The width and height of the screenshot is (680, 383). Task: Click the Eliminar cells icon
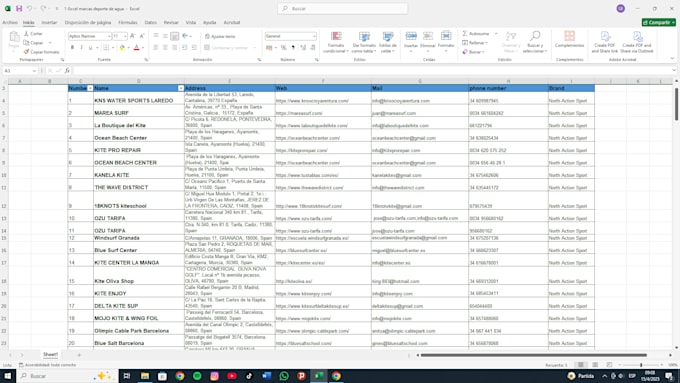click(x=428, y=36)
